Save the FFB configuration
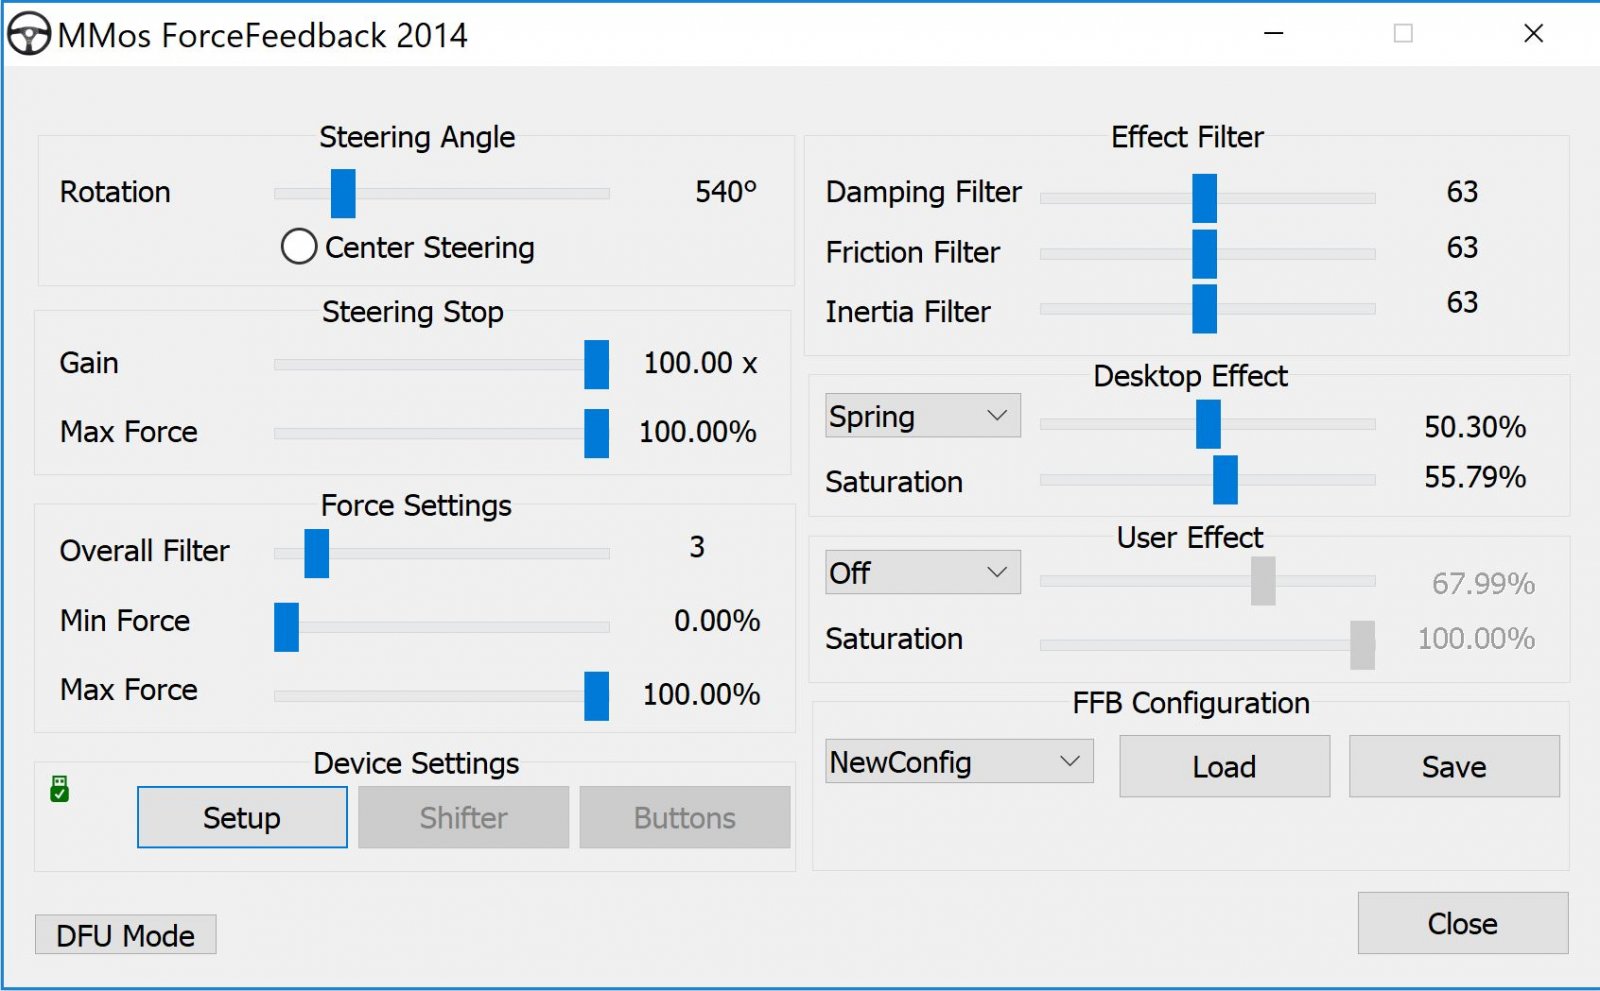The width and height of the screenshot is (1600, 991). [x=1454, y=766]
